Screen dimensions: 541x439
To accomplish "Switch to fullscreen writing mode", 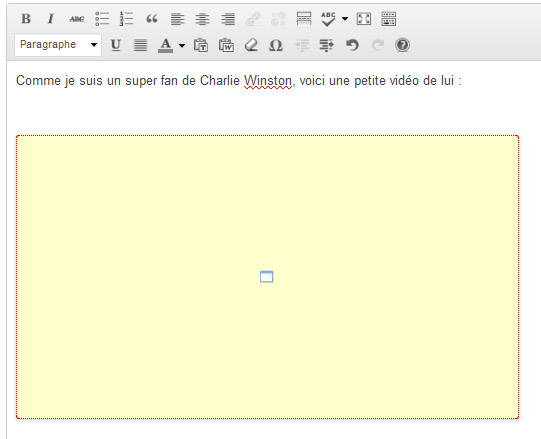I will 364,19.
